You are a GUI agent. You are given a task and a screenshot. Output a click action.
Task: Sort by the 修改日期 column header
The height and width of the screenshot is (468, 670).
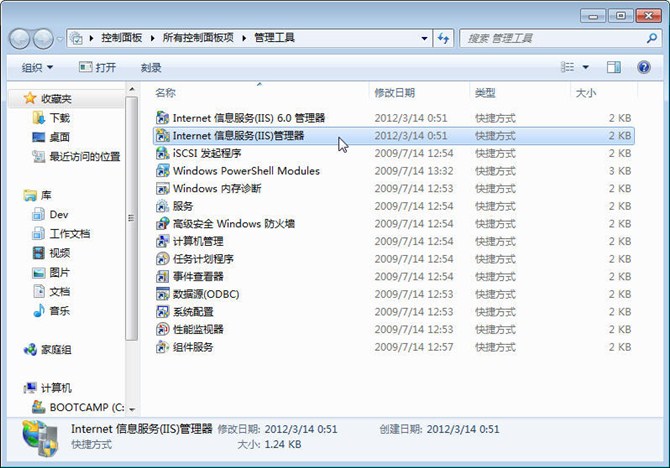click(x=418, y=92)
